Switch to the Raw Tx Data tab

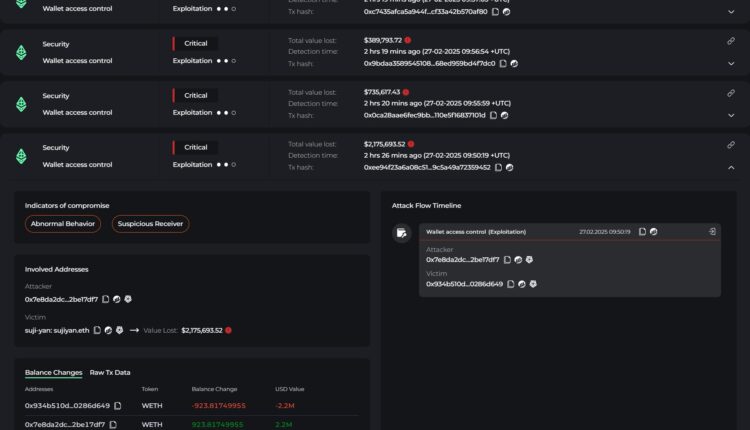click(x=110, y=372)
